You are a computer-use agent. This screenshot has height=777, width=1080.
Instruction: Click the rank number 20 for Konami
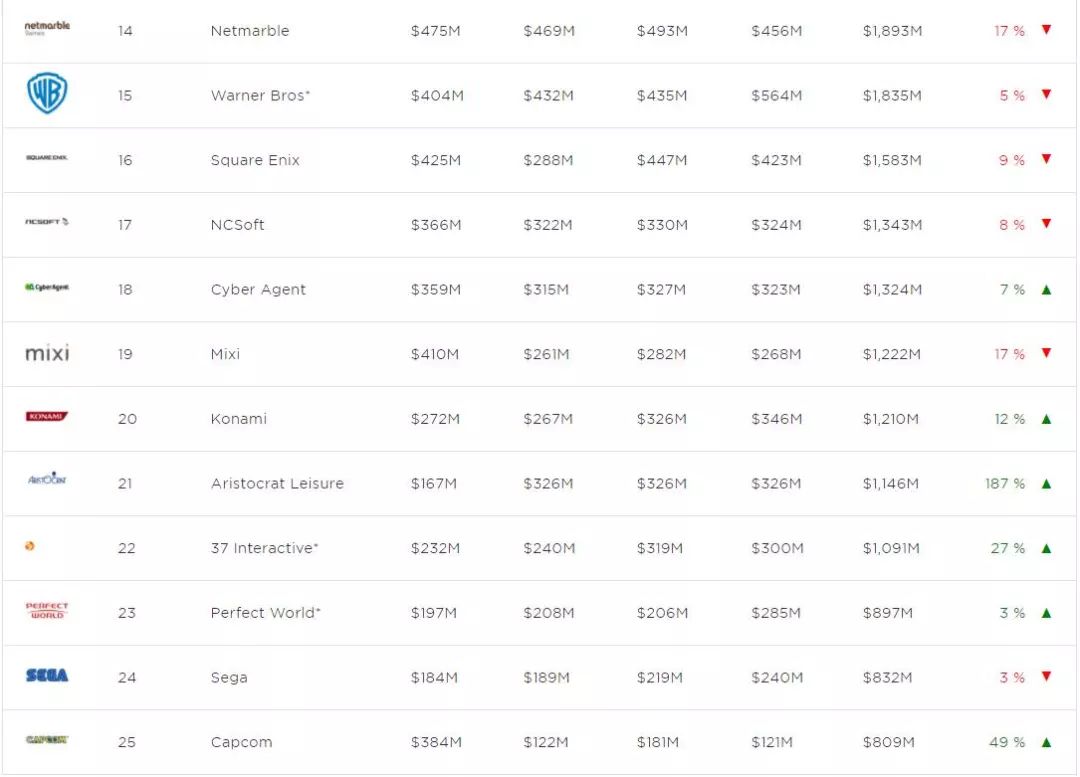click(x=127, y=419)
